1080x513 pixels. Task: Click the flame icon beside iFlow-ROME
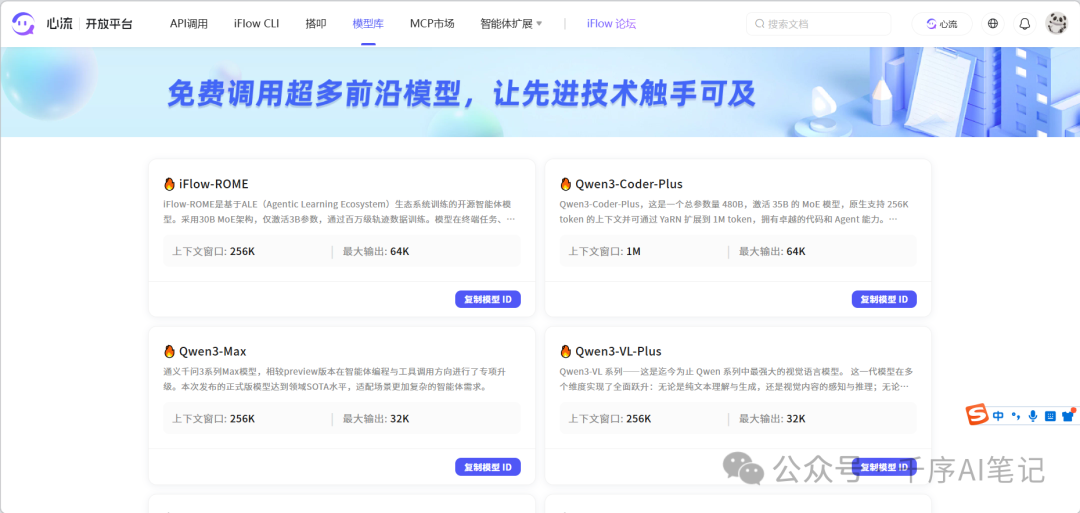(x=169, y=184)
